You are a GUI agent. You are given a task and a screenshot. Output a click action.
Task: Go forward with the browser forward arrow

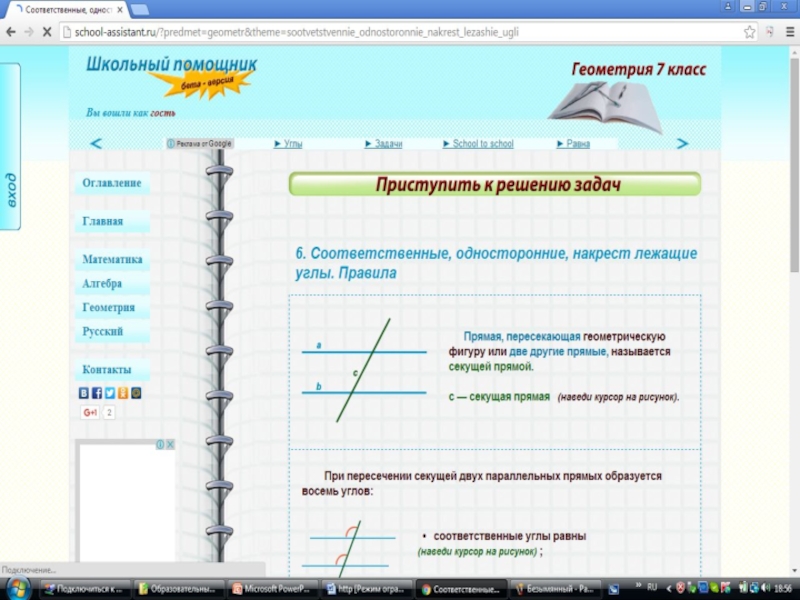29,32
